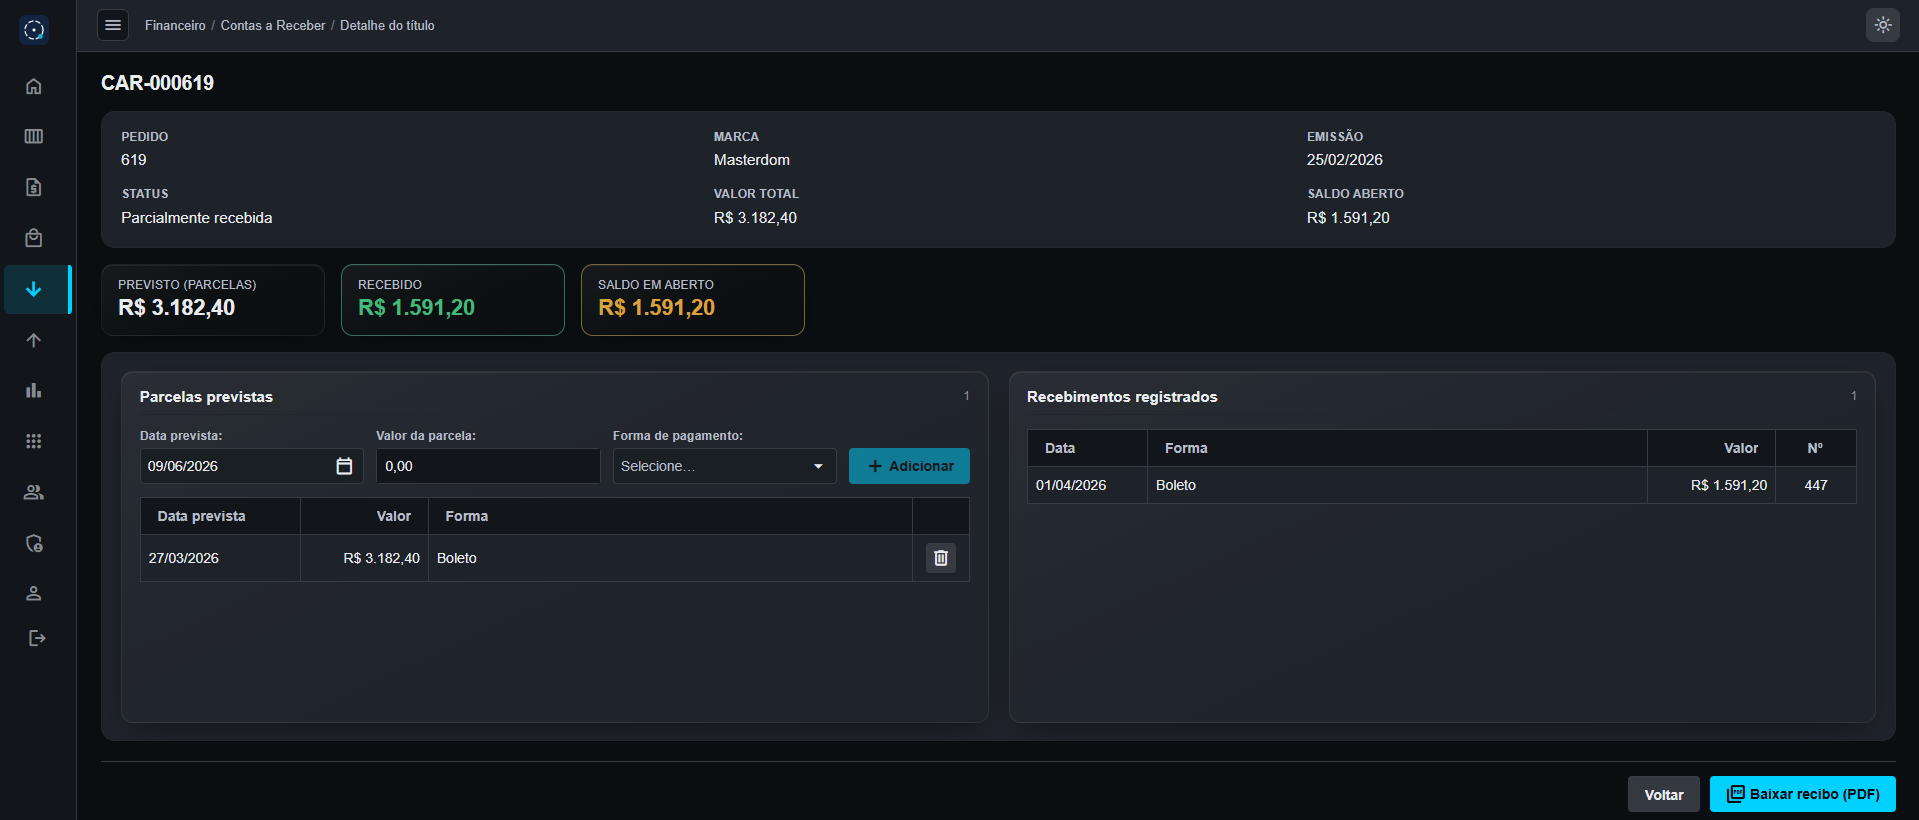Click the emissão date 25/02/2026
This screenshot has height=820, width=1919.
click(x=1345, y=160)
